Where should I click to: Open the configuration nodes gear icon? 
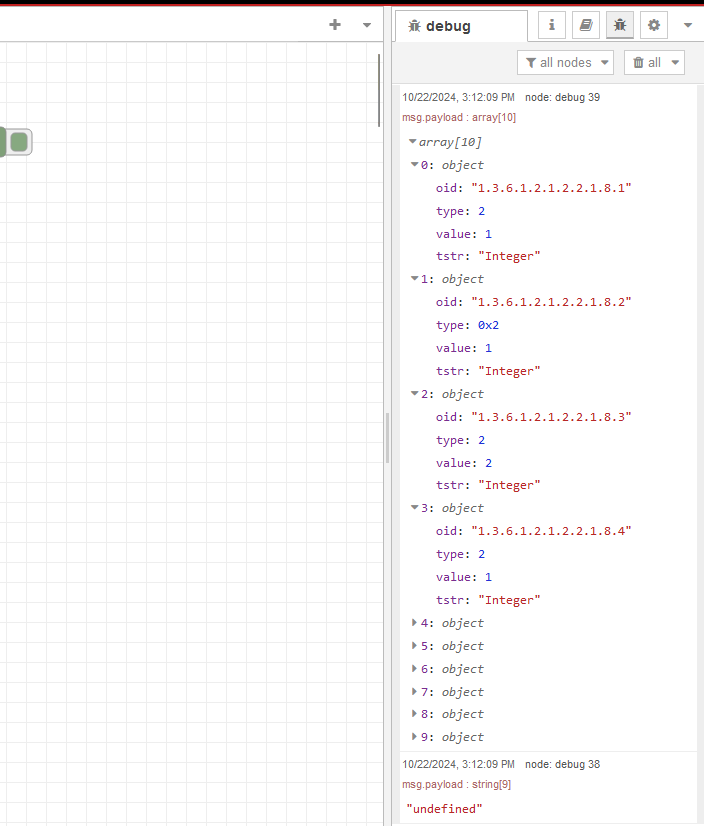click(x=654, y=25)
